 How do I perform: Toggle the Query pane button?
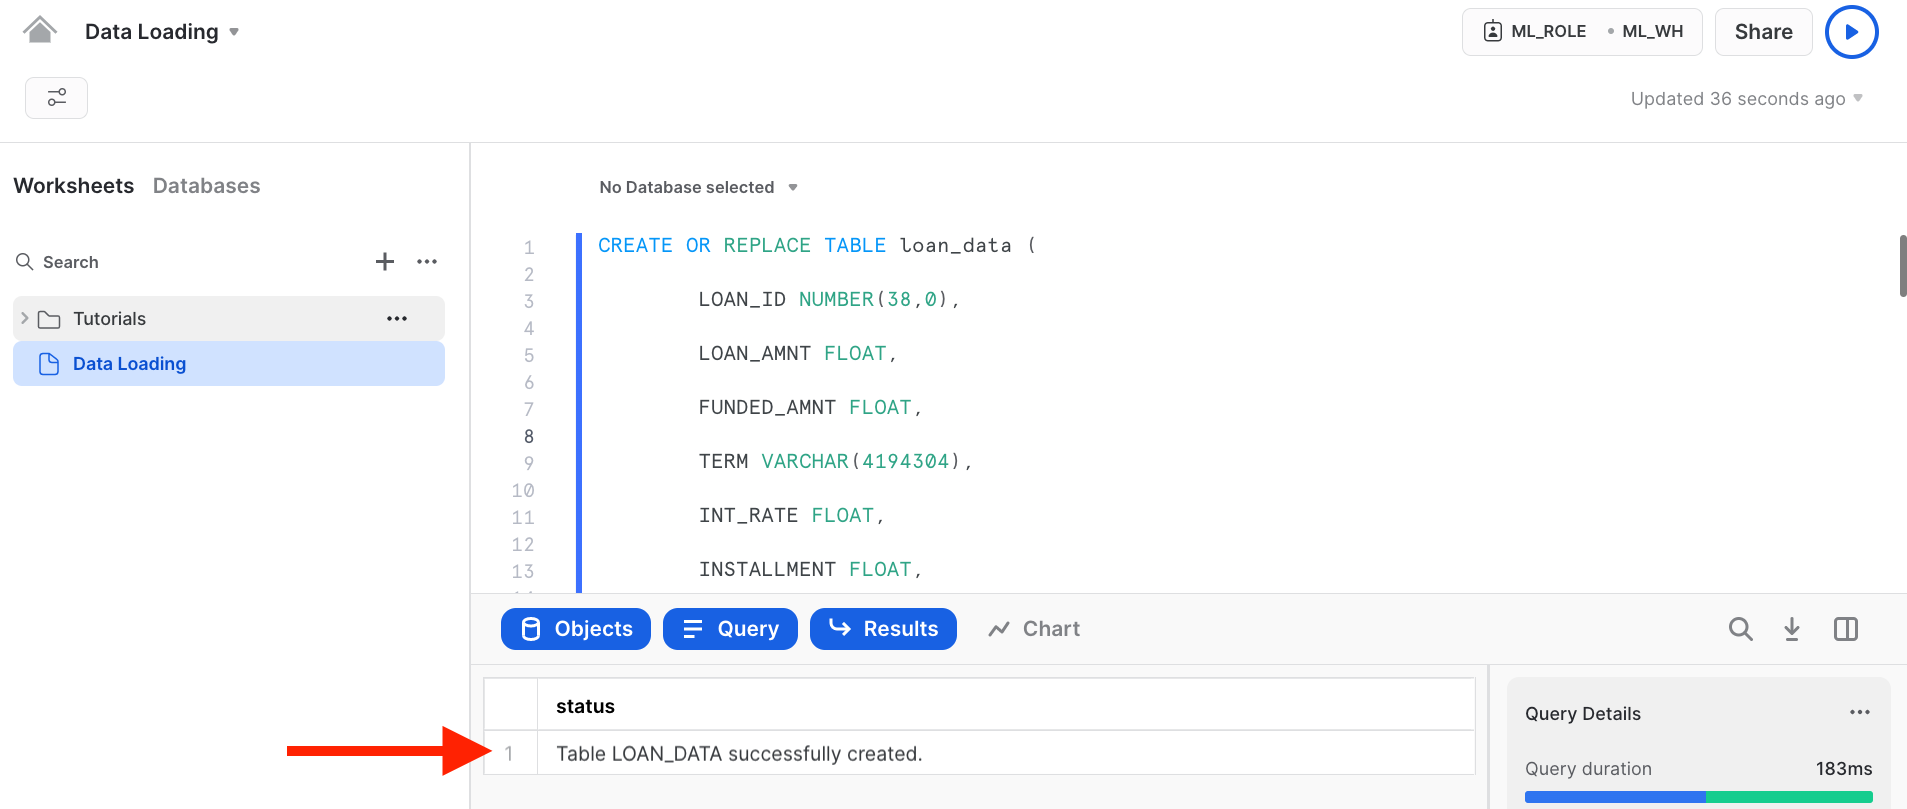coord(730,629)
